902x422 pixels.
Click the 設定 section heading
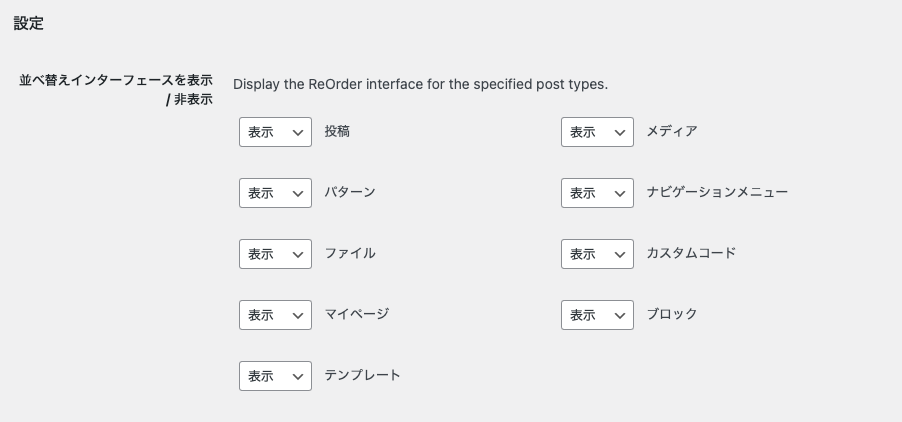[x=28, y=24]
